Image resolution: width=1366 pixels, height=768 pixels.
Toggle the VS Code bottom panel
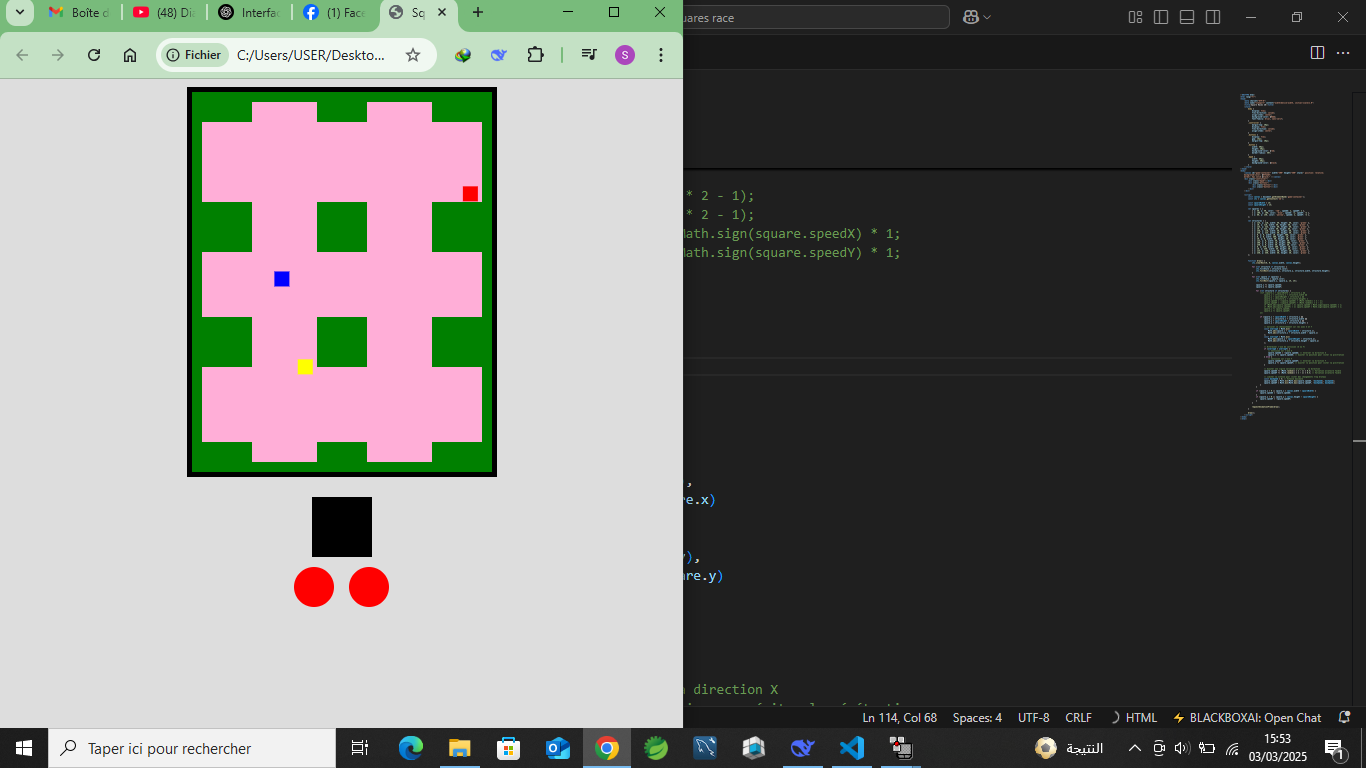click(x=1187, y=17)
